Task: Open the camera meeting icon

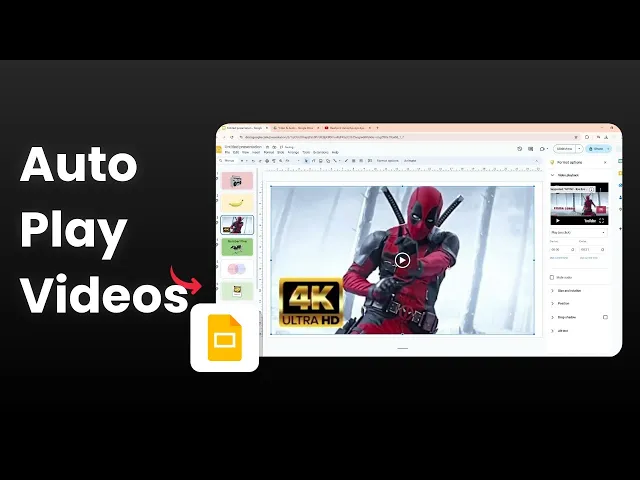Action: coord(543,149)
